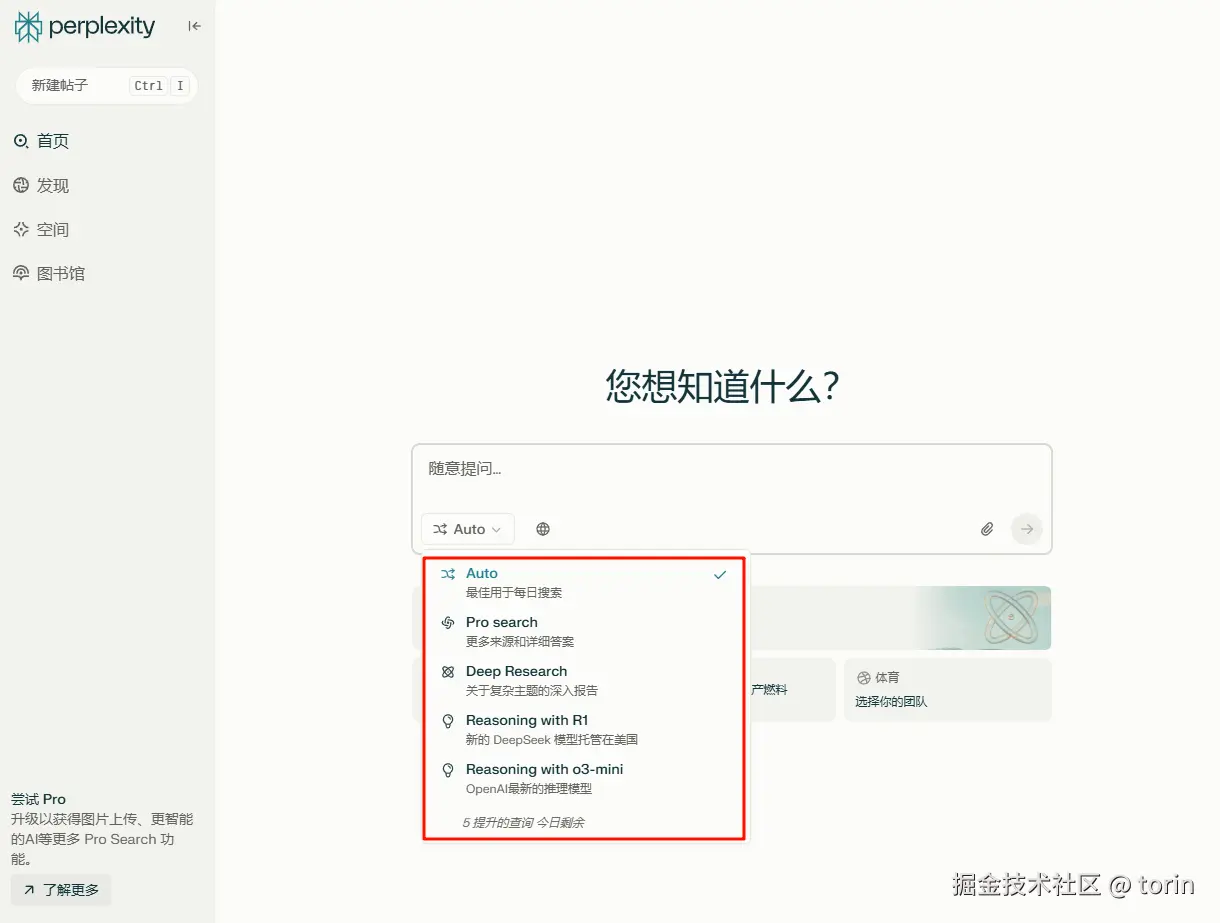Click the arrow icon on 了解更多 button
The height and width of the screenshot is (923, 1220).
pyautogui.click(x=29, y=890)
